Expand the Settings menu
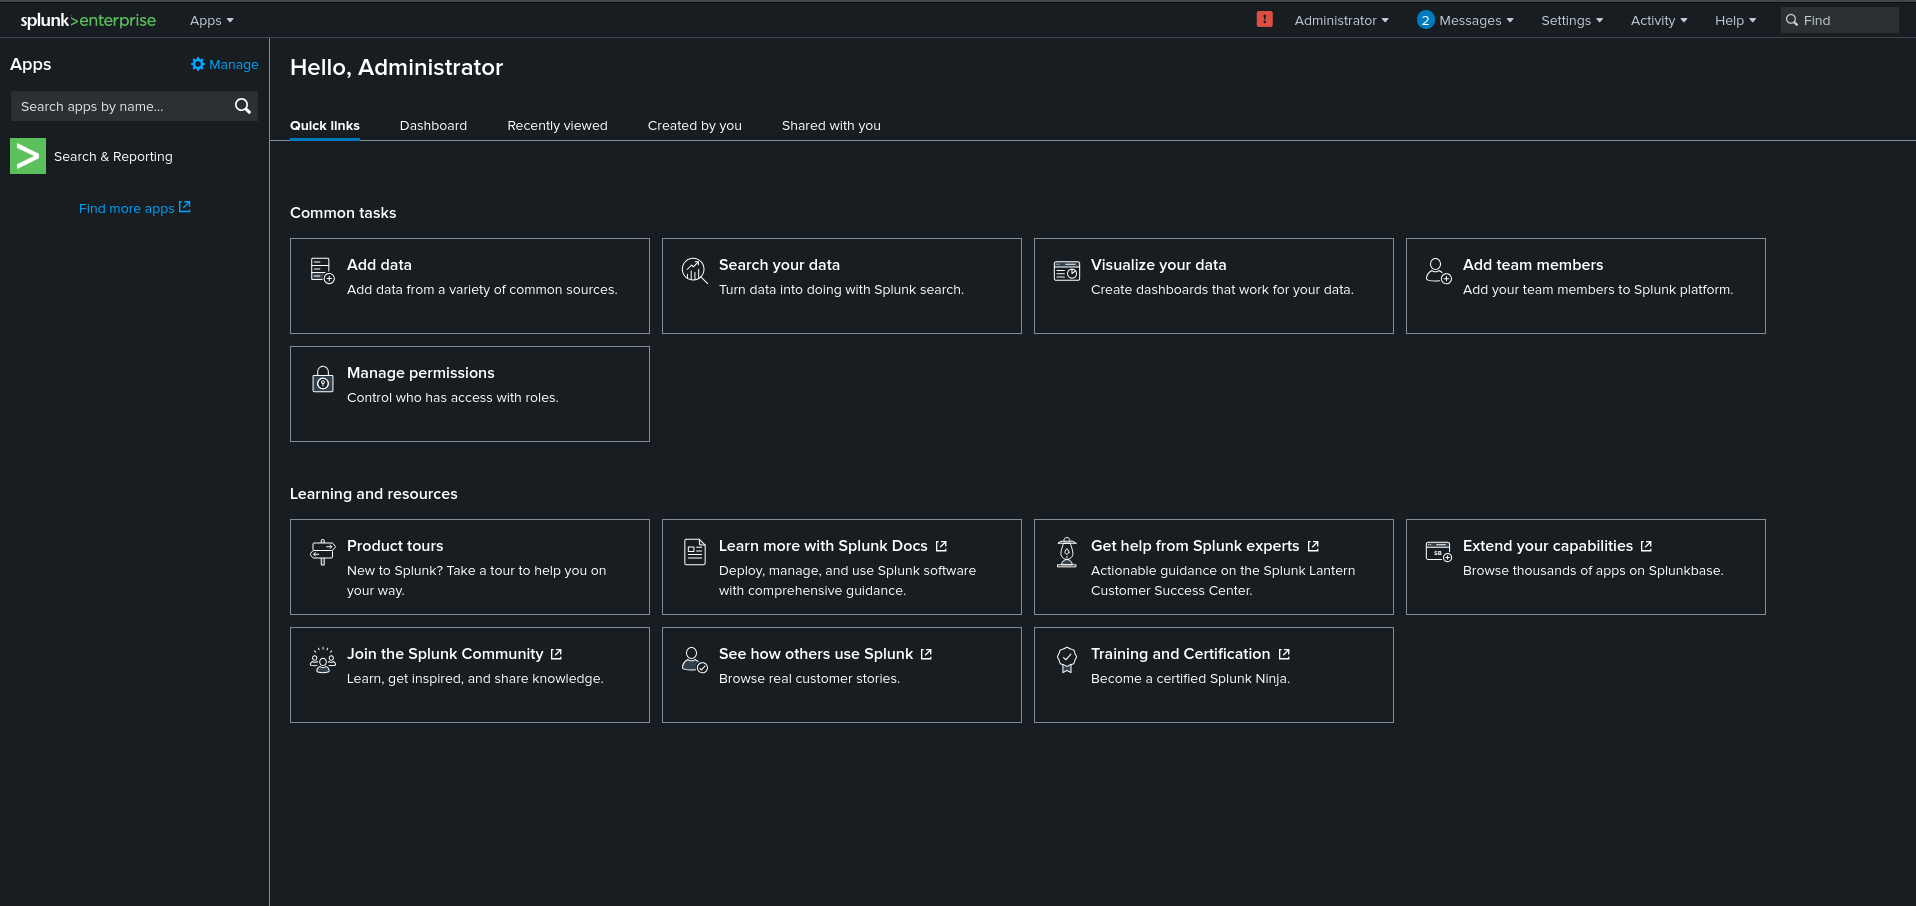 1572,20
